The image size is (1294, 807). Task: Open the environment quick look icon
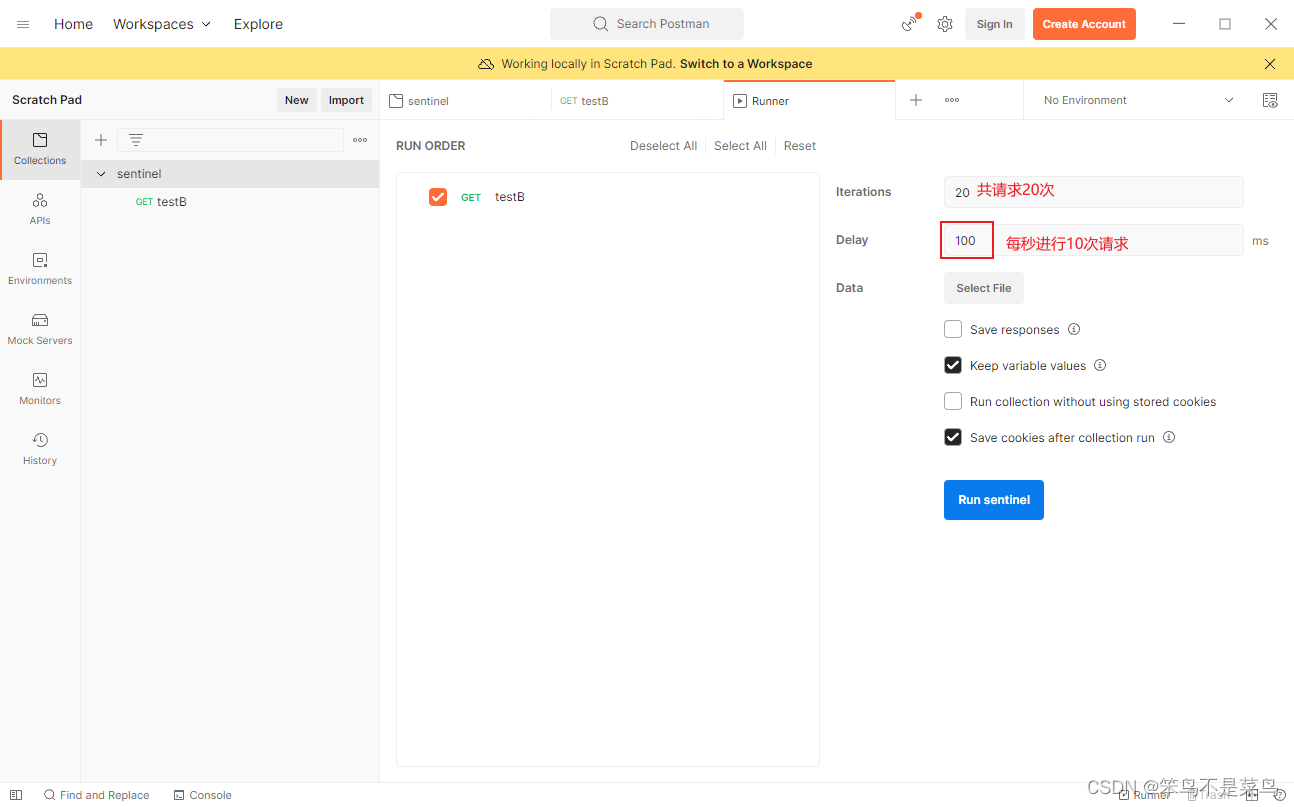[1270, 100]
